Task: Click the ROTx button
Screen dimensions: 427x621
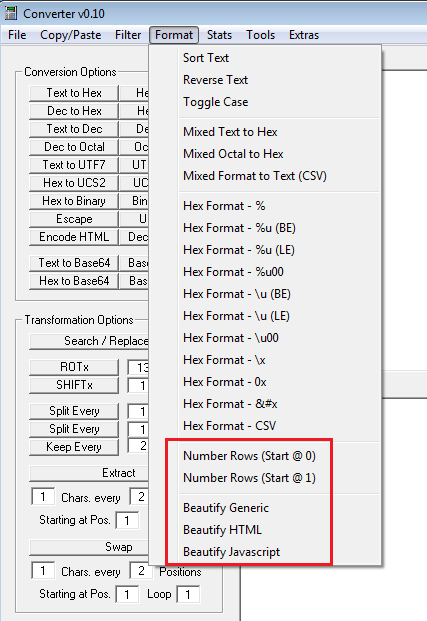Action: [x=74, y=367]
